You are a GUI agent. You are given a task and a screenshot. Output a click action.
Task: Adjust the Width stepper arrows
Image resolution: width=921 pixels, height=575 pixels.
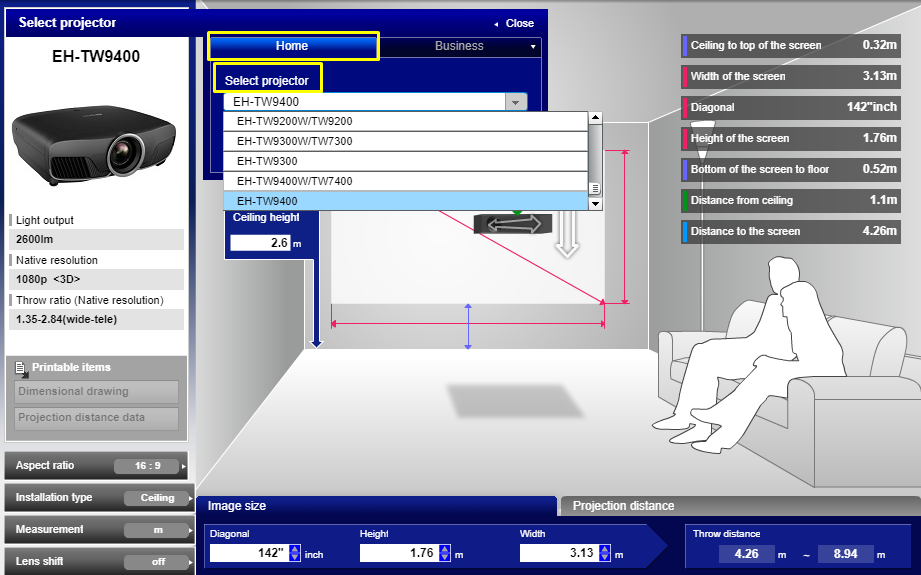click(x=604, y=553)
